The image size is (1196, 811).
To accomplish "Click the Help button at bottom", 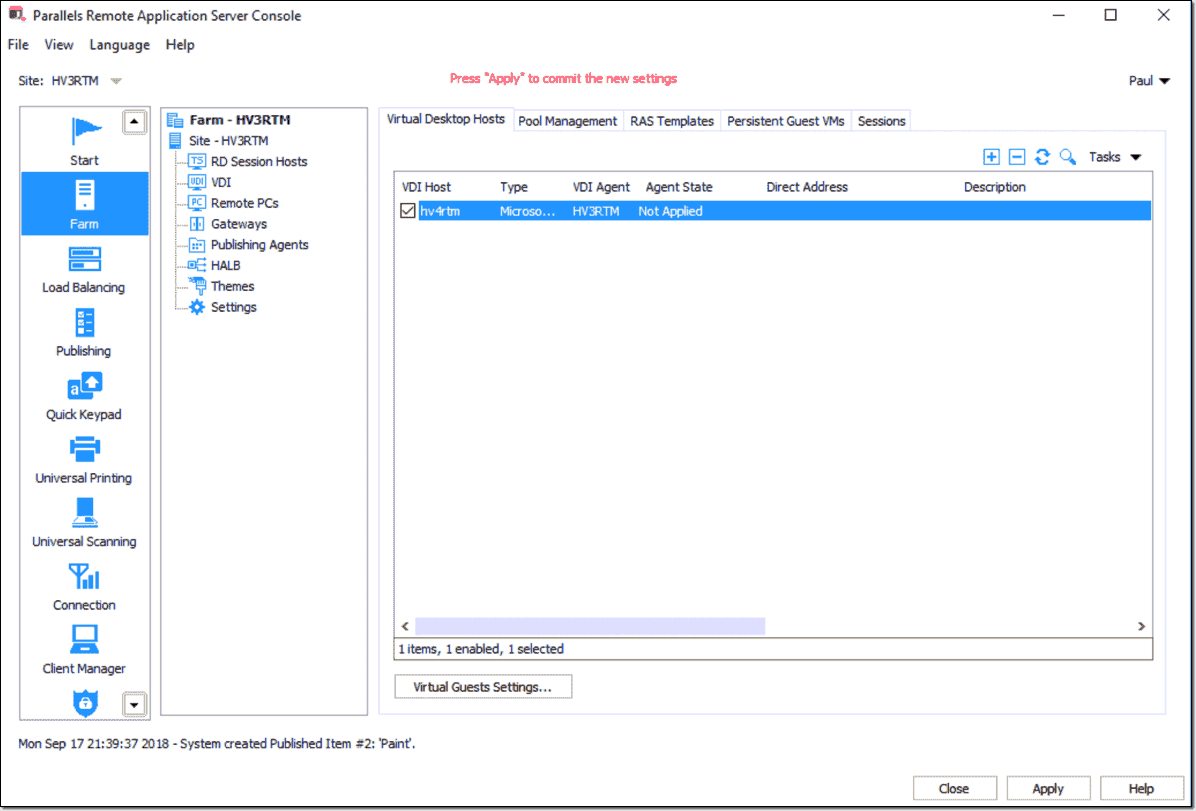I will 1141,789.
